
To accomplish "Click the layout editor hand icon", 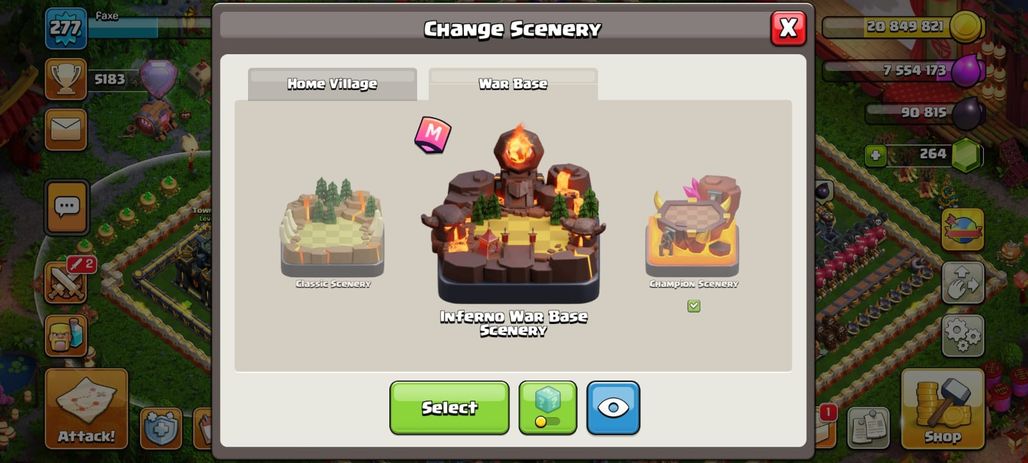I will (963, 283).
